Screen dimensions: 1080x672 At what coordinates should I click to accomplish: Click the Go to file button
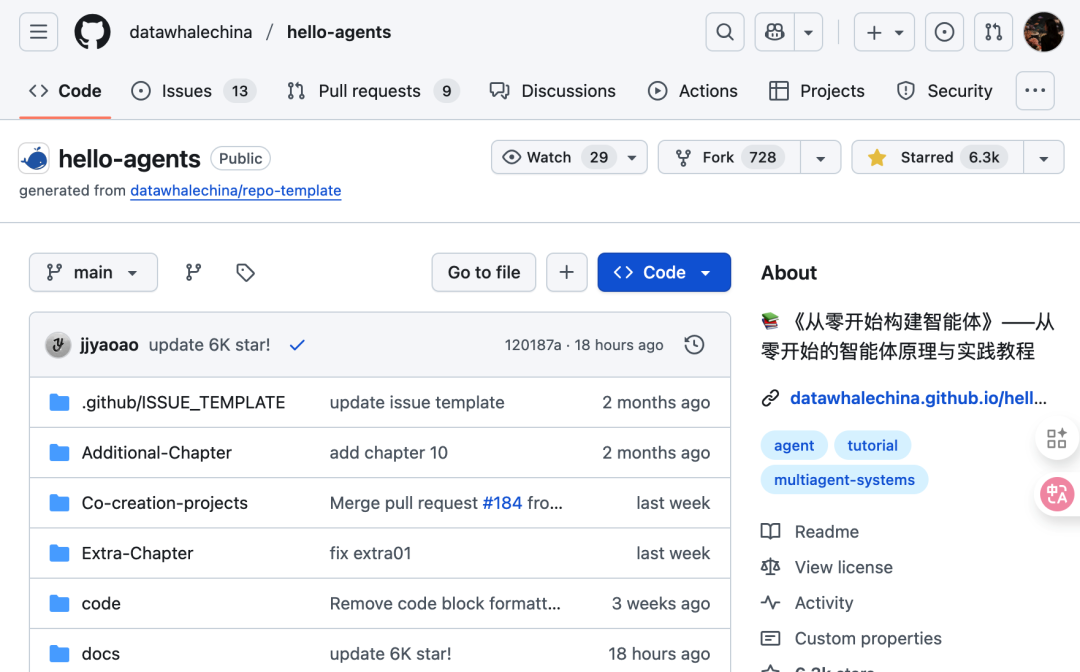(483, 272)
